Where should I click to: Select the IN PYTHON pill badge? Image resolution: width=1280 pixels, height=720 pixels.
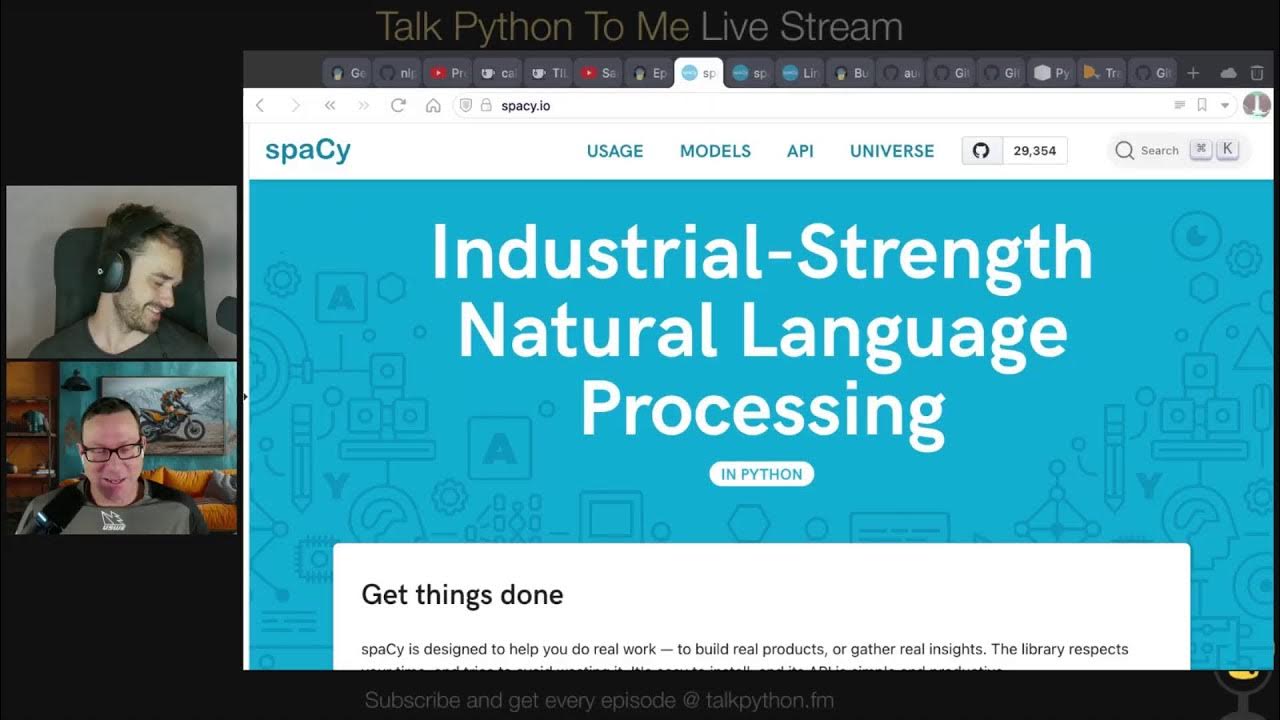(762, 474)
